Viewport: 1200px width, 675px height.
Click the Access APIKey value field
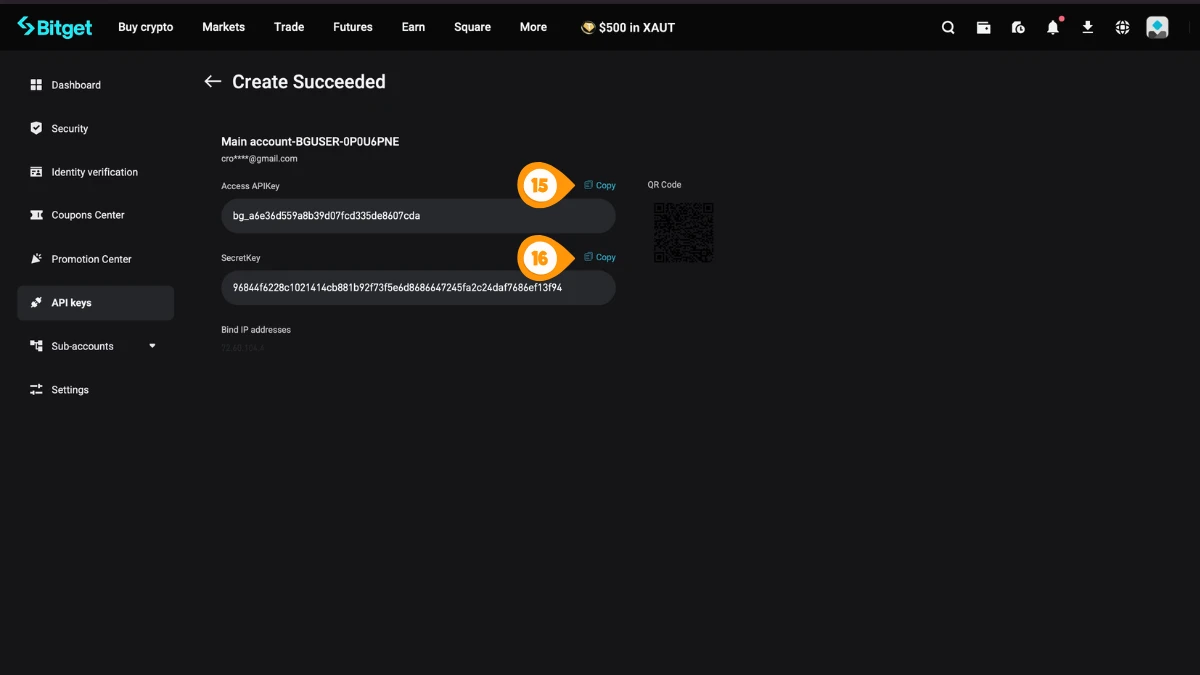coord(418,216)
